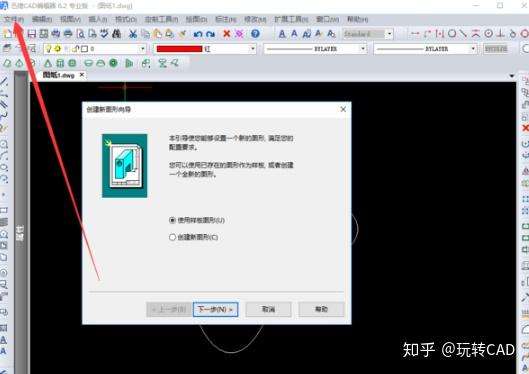Image resolution: width=529 pixels, height=374 pixels.
Task: Expand the second BYLAYER lineweight dropdown
Action: click(x=473, y=49)
